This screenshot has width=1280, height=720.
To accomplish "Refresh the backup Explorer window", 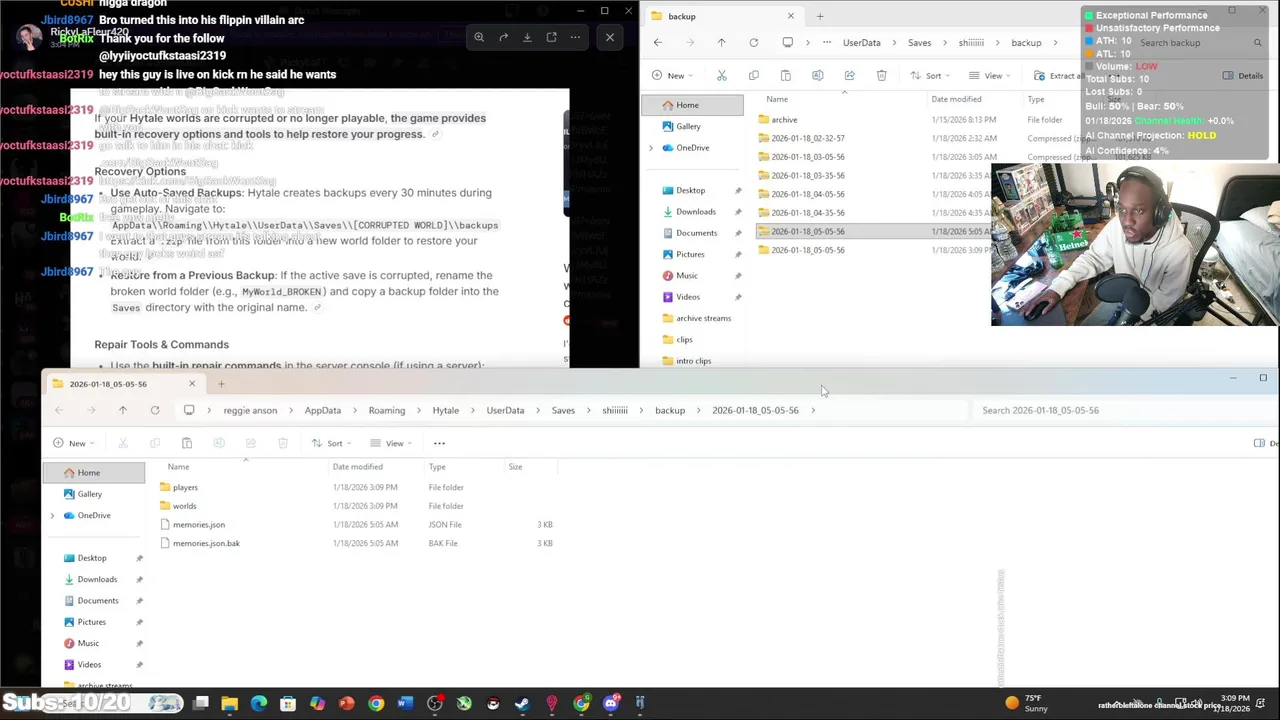I will (753, 43).
